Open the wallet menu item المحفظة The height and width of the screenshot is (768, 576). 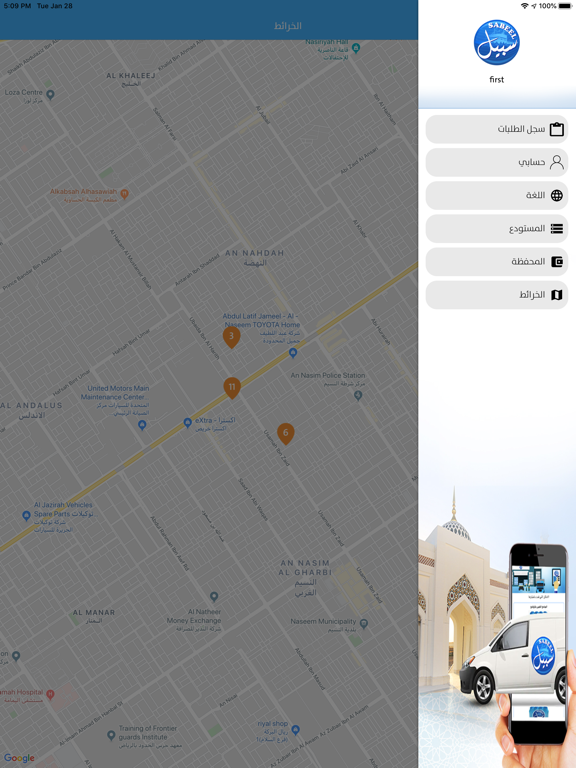point(497,262)
